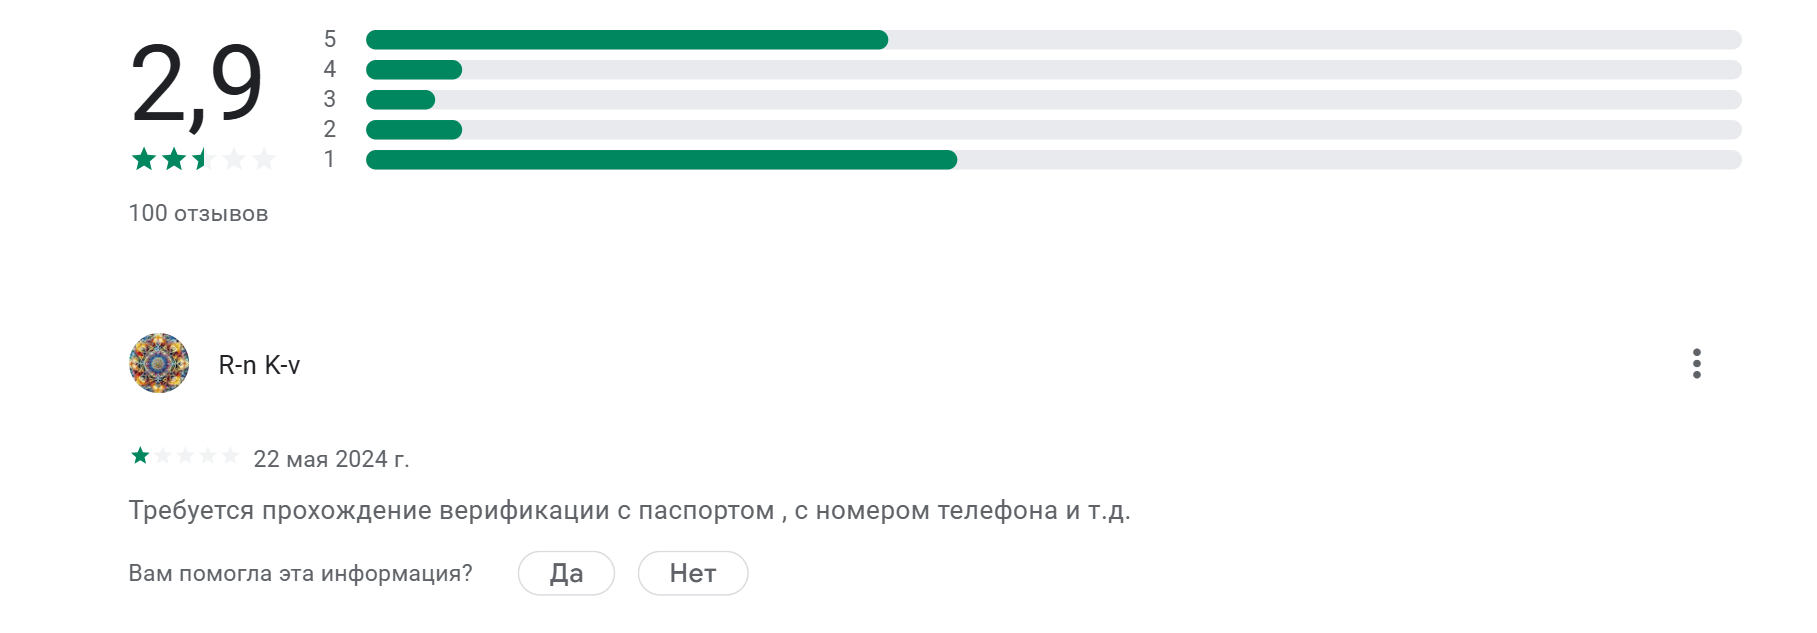Open the 100 отзывов reviews link
This screenshot has height=633, width=1817.
click(197, 213)
